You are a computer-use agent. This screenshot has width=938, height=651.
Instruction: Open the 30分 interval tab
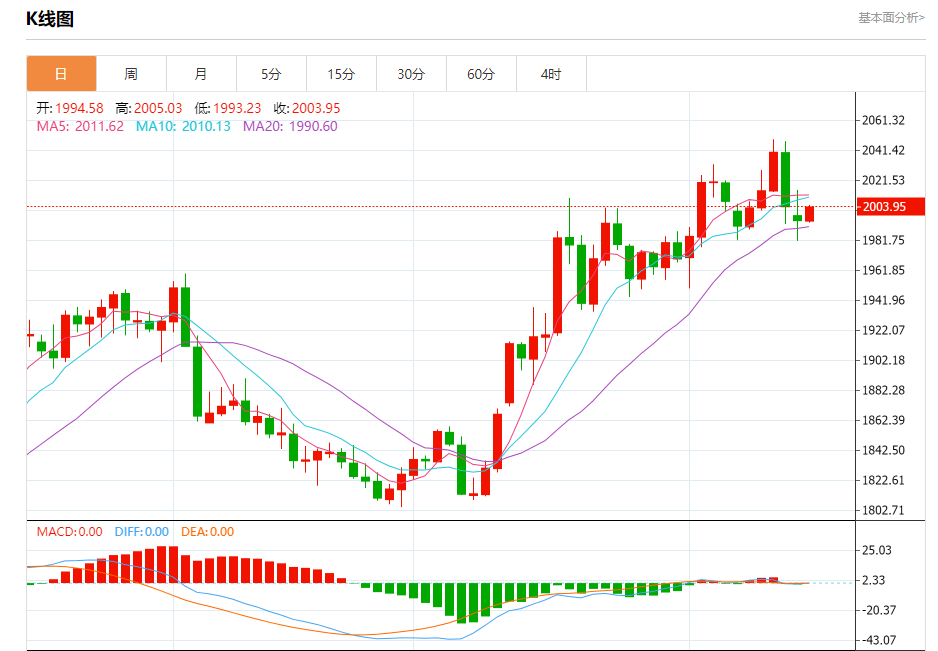[411, 74]
